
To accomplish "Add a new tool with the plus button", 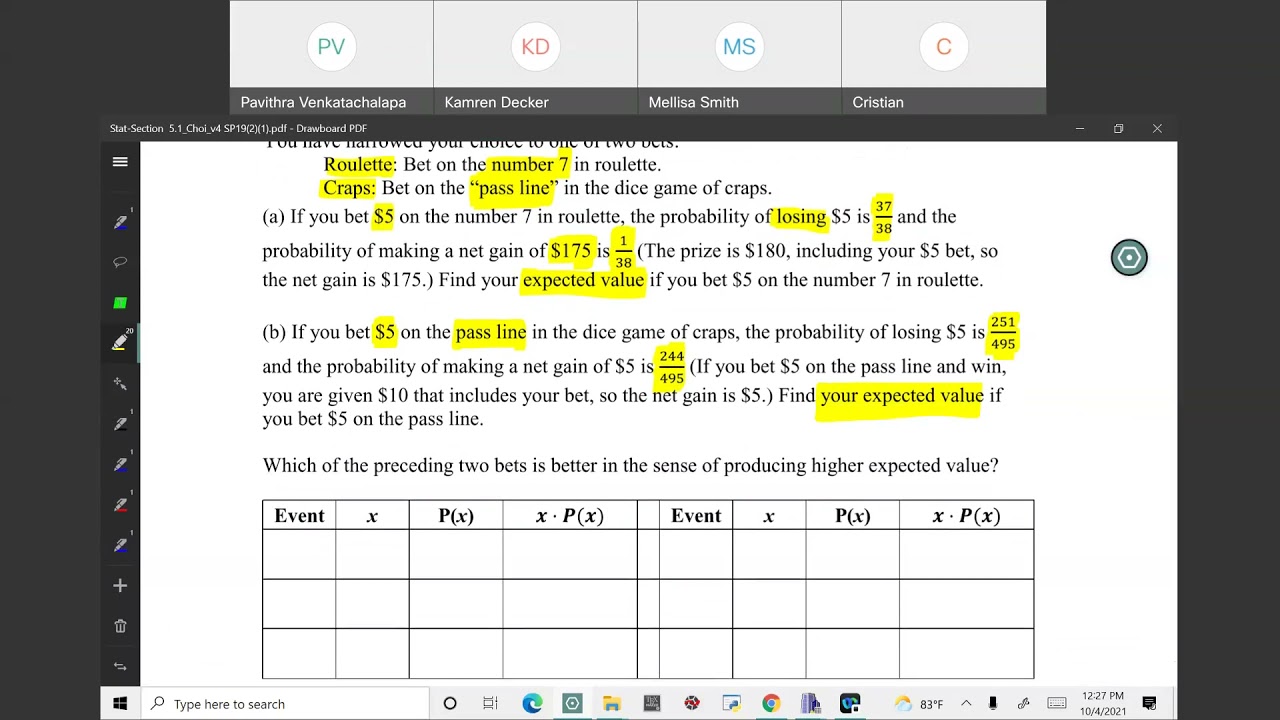I will pos(120,586).
